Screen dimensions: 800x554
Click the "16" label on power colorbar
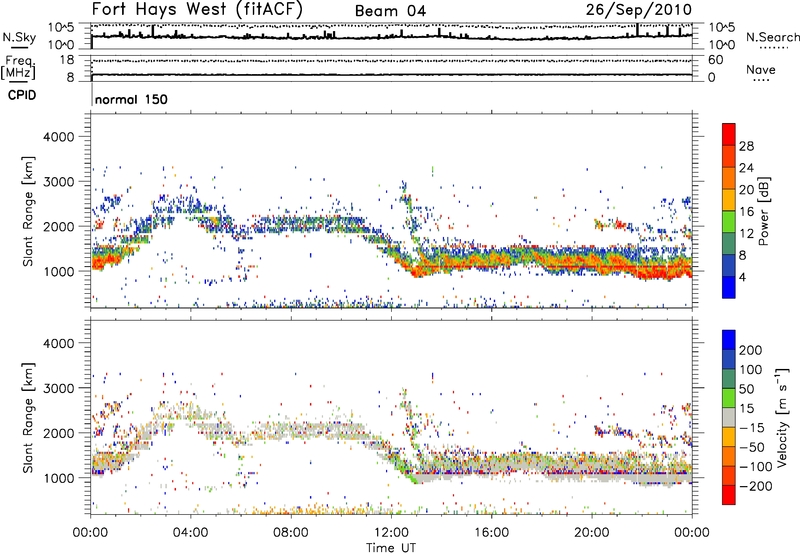pyautogui.click(x=746, y=212)
